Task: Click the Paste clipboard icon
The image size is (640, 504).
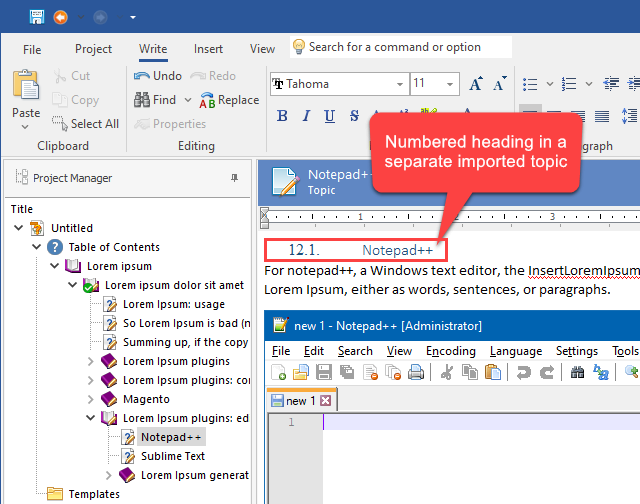Action: (26, 85)
